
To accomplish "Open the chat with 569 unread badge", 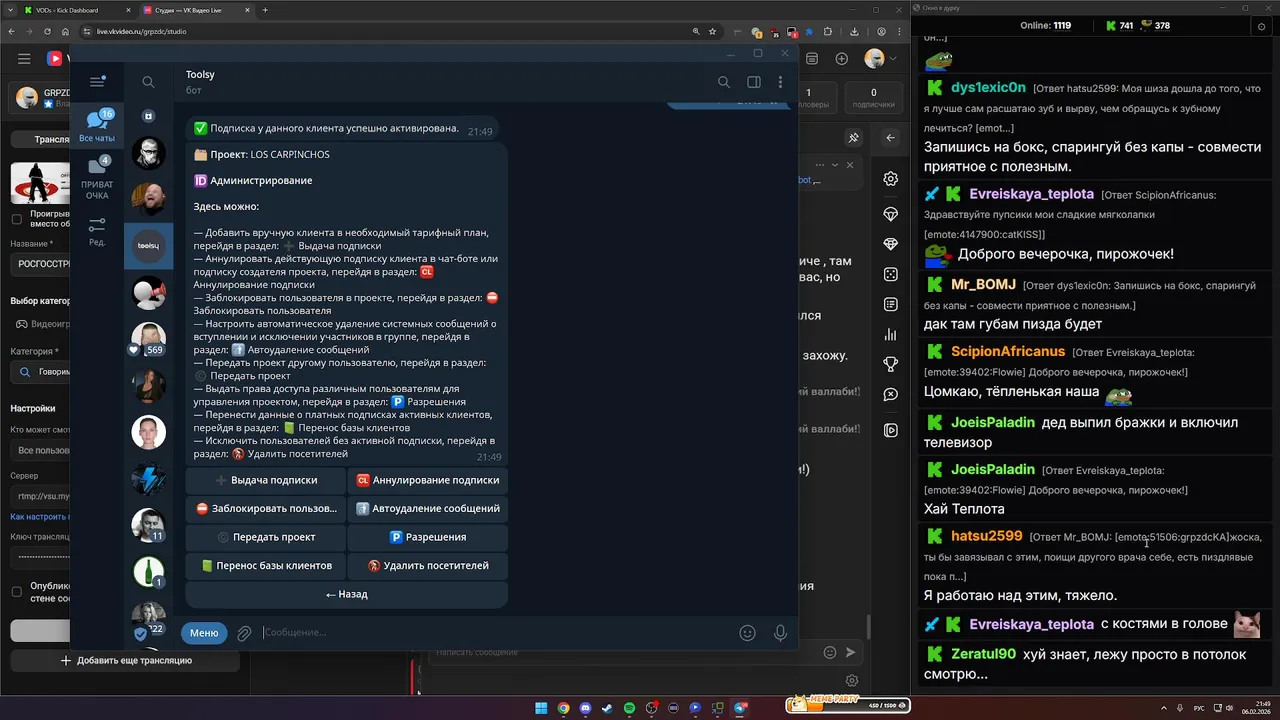I will 148,340.
